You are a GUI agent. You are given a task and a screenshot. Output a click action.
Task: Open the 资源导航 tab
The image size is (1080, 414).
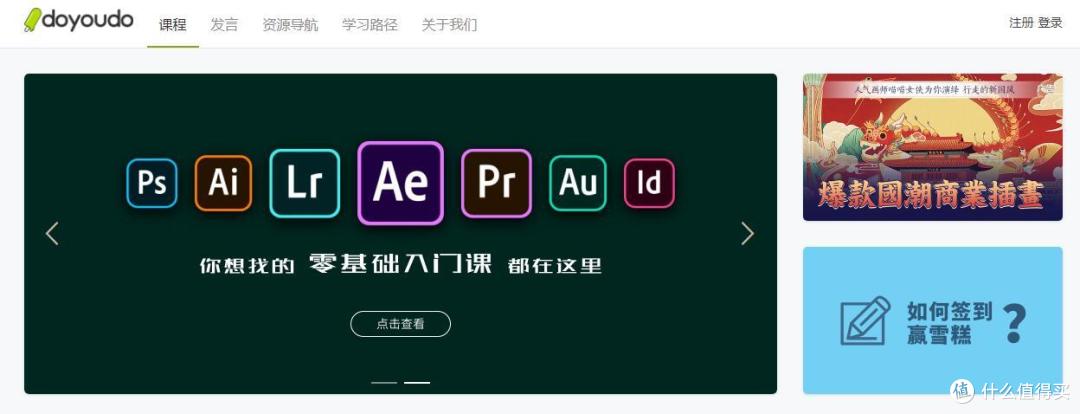coord(291,25)
